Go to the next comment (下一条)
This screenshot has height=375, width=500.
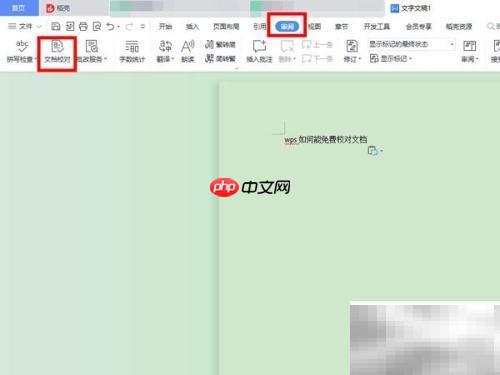317,59
